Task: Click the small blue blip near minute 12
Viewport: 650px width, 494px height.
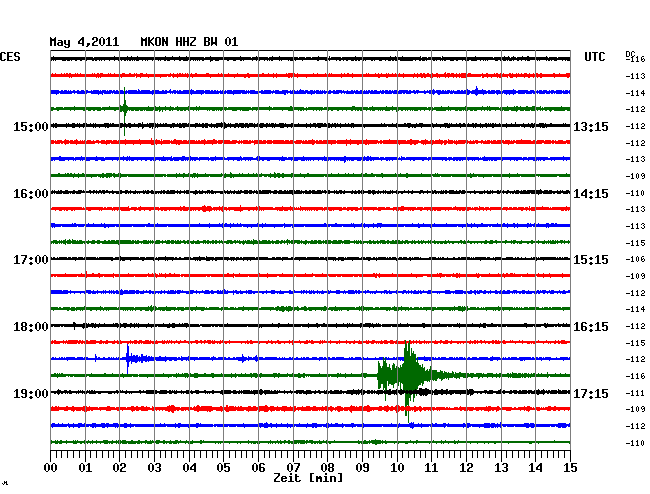Action: [x=477, y=92]
